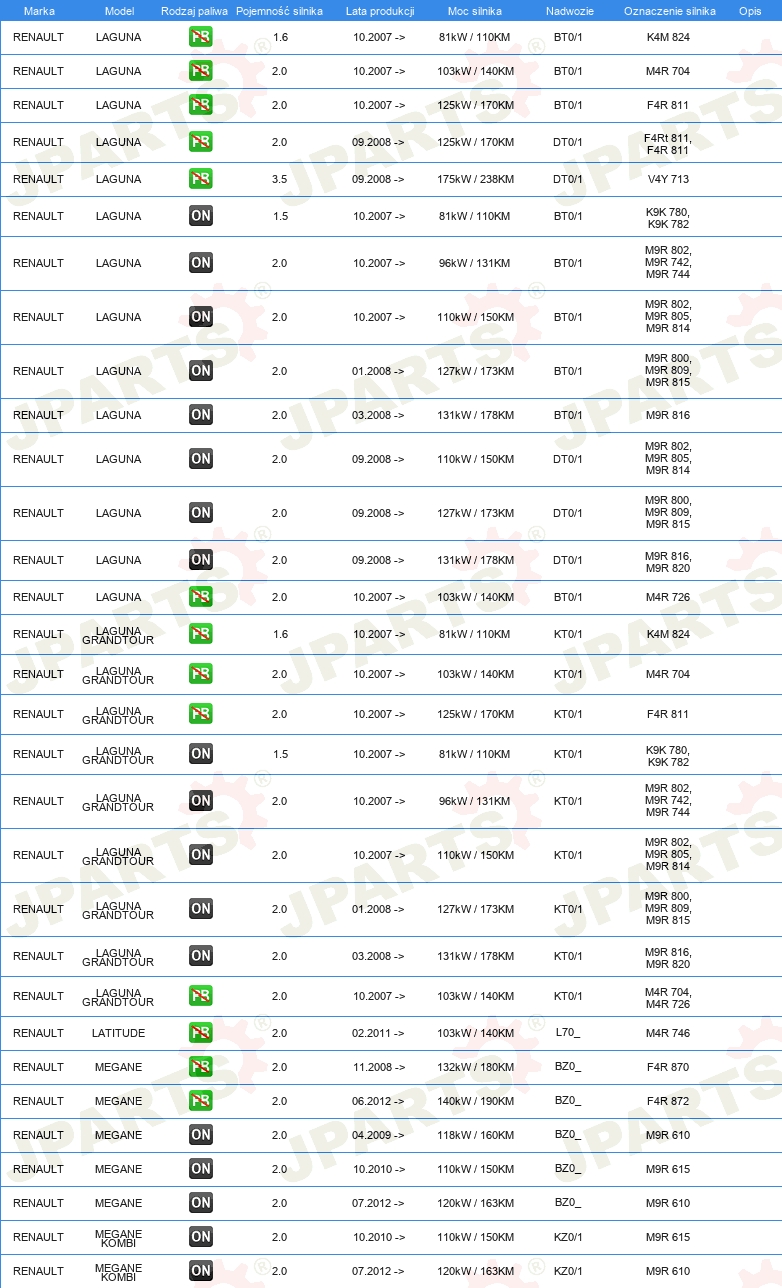Click the 'Nadwozie' column header
The height and width of the screenshot is (1288, 782).
569,11
